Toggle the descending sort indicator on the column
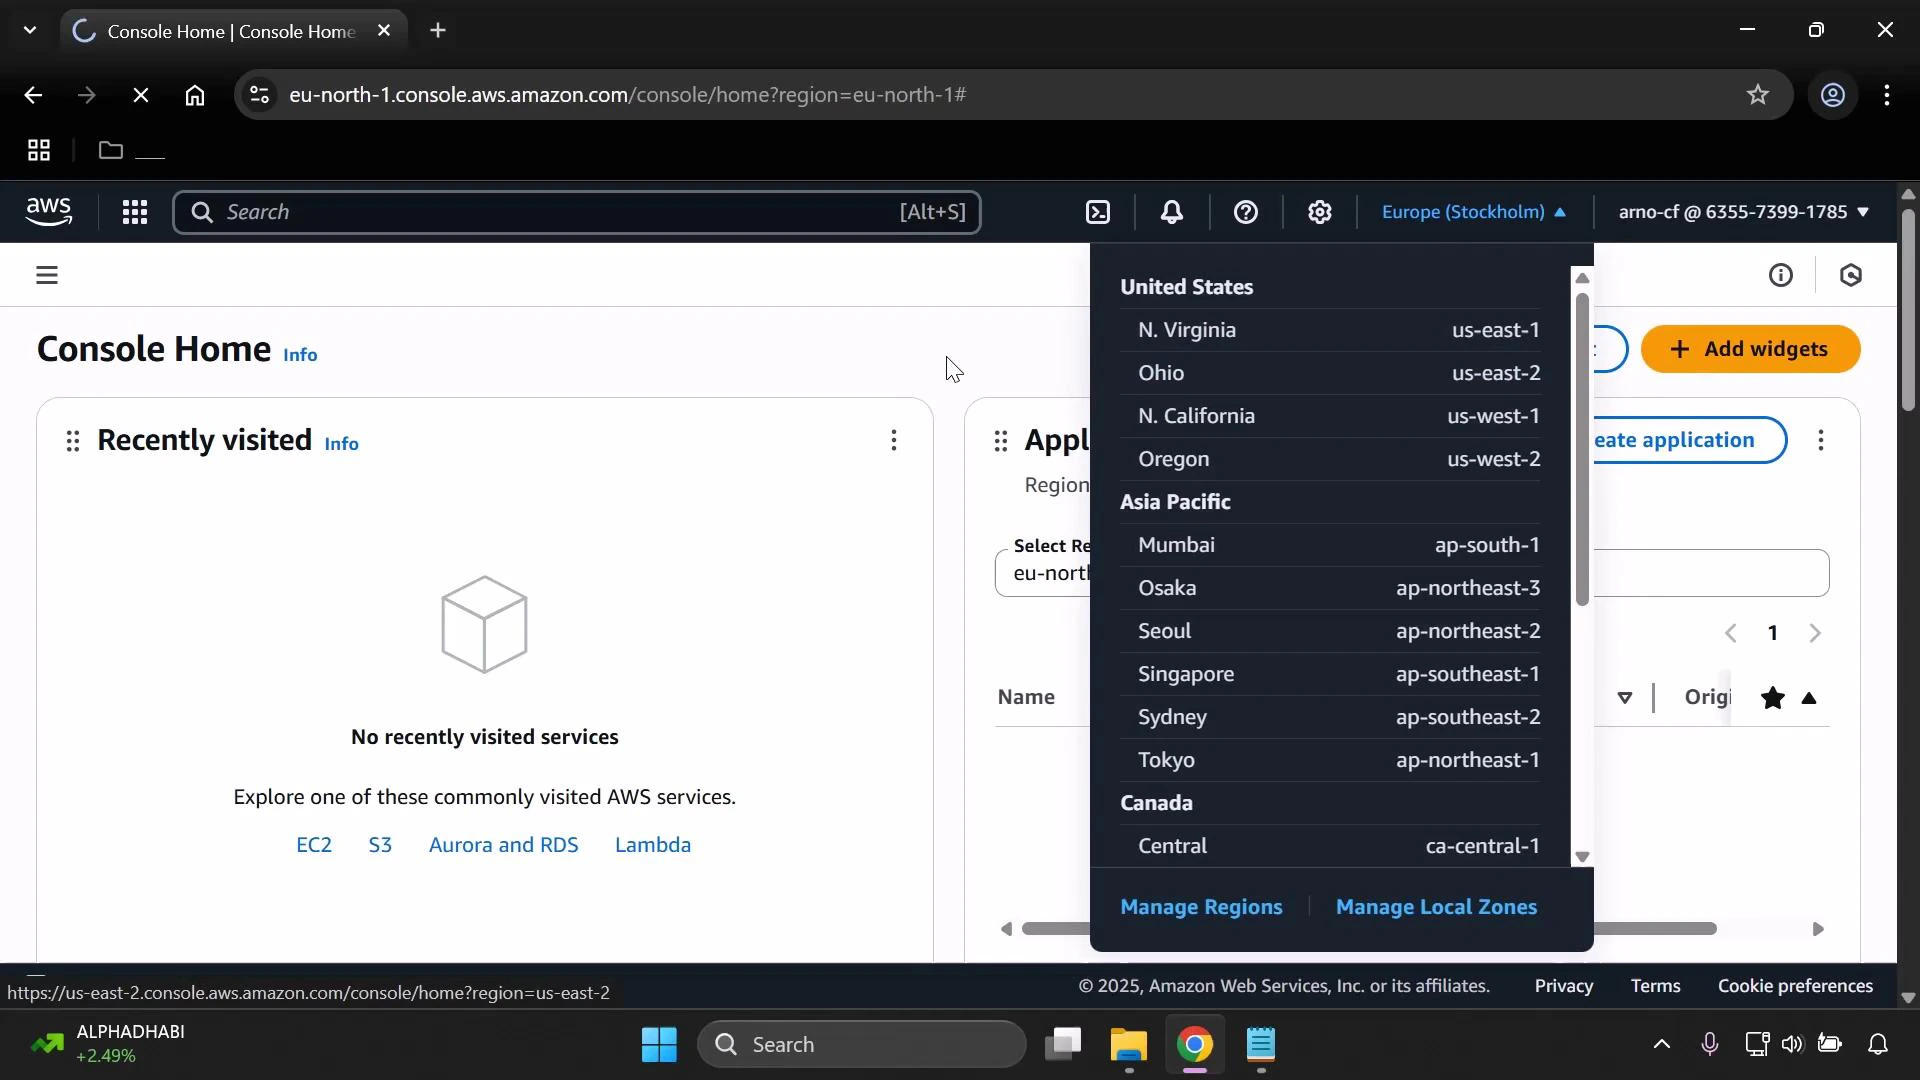 click(1626, 698)
